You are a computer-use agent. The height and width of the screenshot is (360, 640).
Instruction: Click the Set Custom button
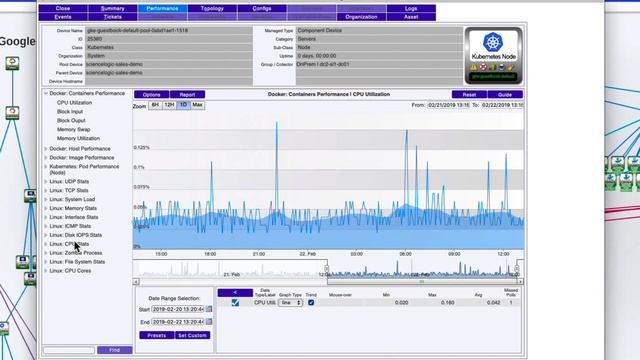click(x=193, y=335)
